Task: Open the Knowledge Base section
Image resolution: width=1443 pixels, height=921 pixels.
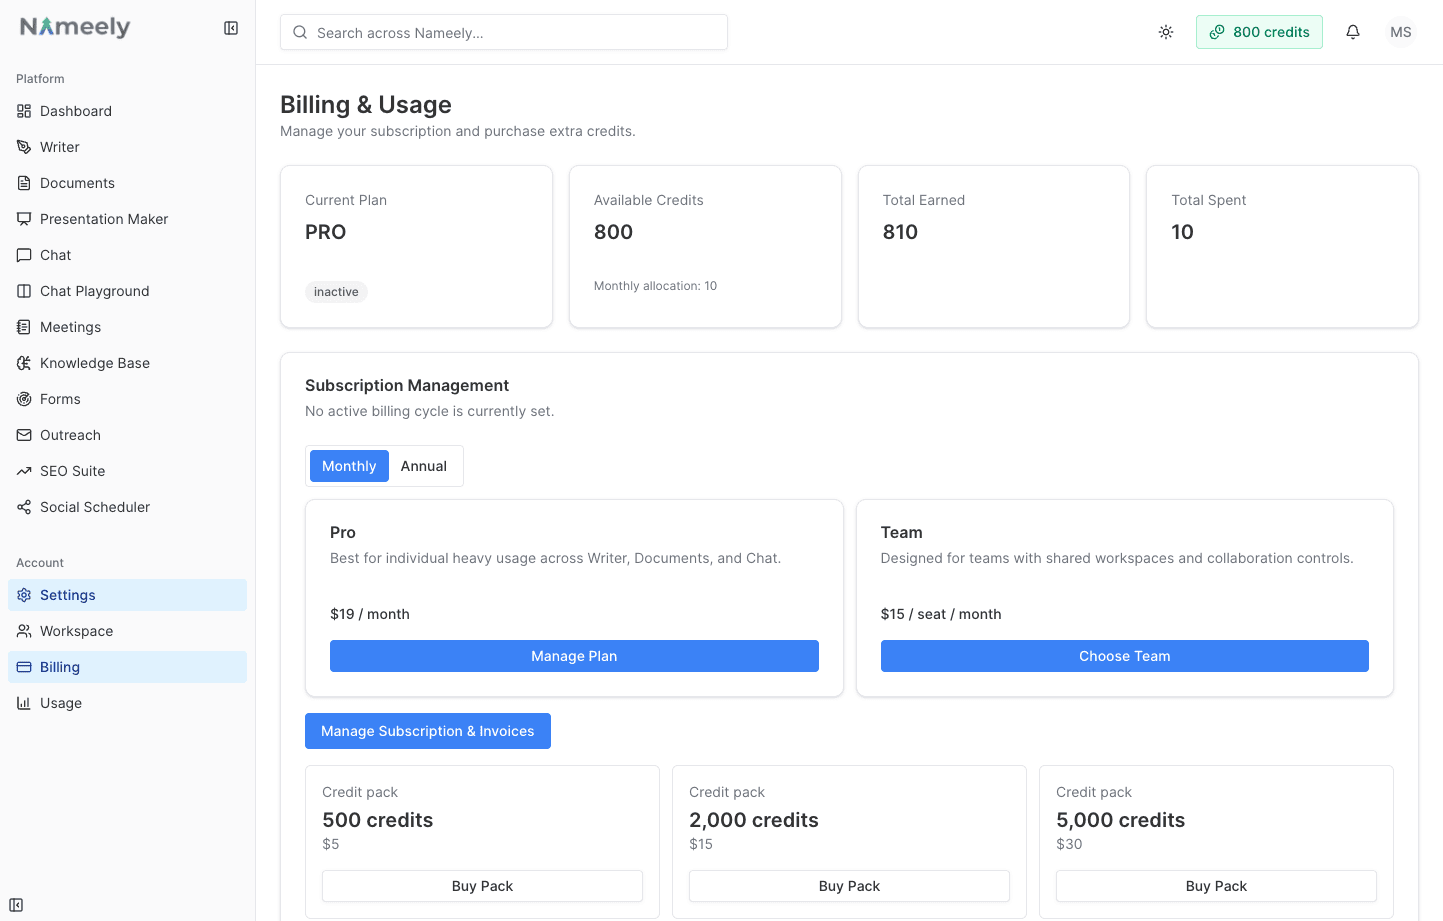Action: point(95,363)
